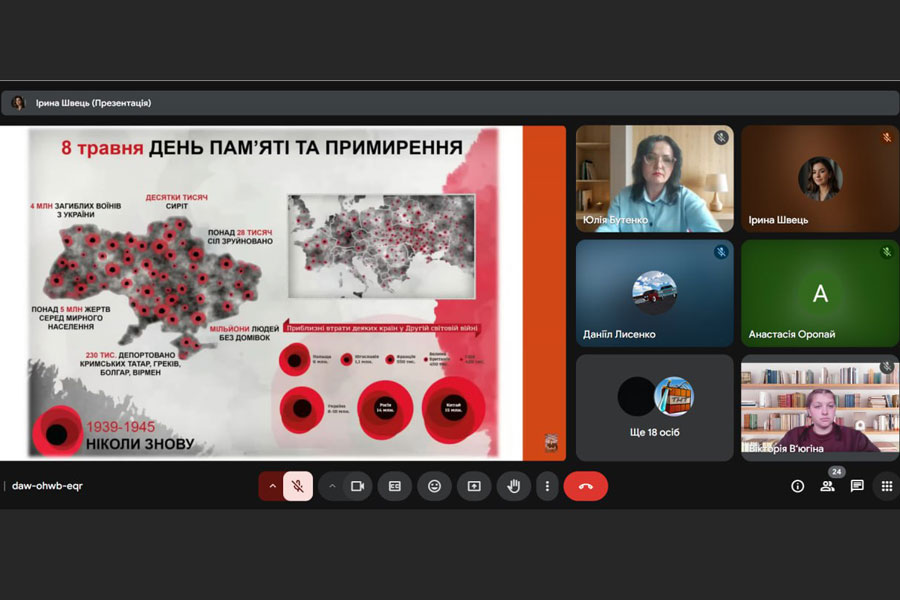Click letter A avatar of Анастасія Оропай

(820, 293)
